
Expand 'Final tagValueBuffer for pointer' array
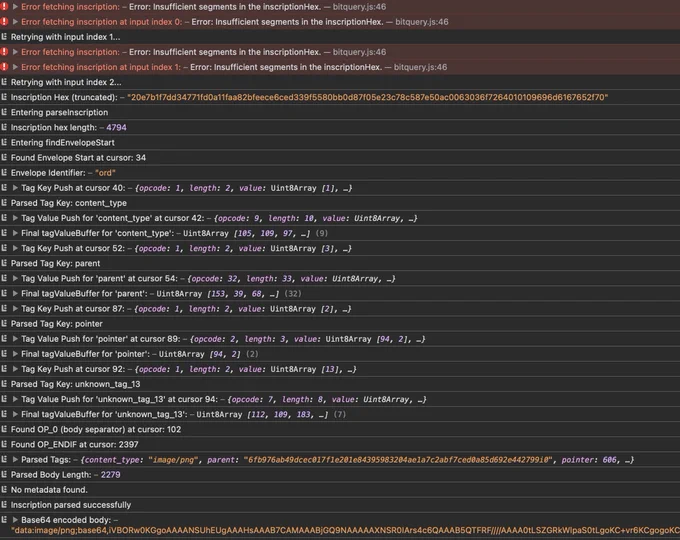pyautogui.click(x=15, y=353)
